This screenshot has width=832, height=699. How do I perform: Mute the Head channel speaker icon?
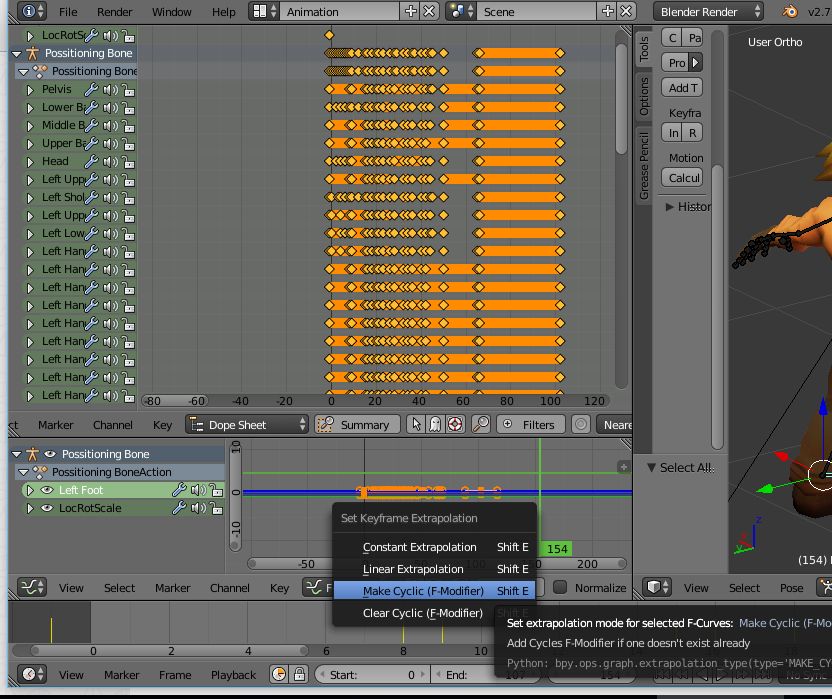[110, 161]
